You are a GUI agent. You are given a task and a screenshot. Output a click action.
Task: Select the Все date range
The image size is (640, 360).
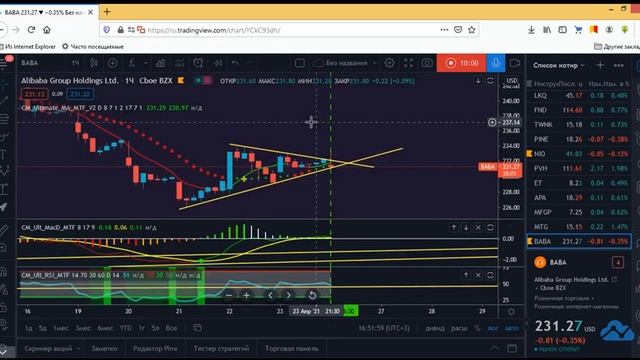coord(171,328)
